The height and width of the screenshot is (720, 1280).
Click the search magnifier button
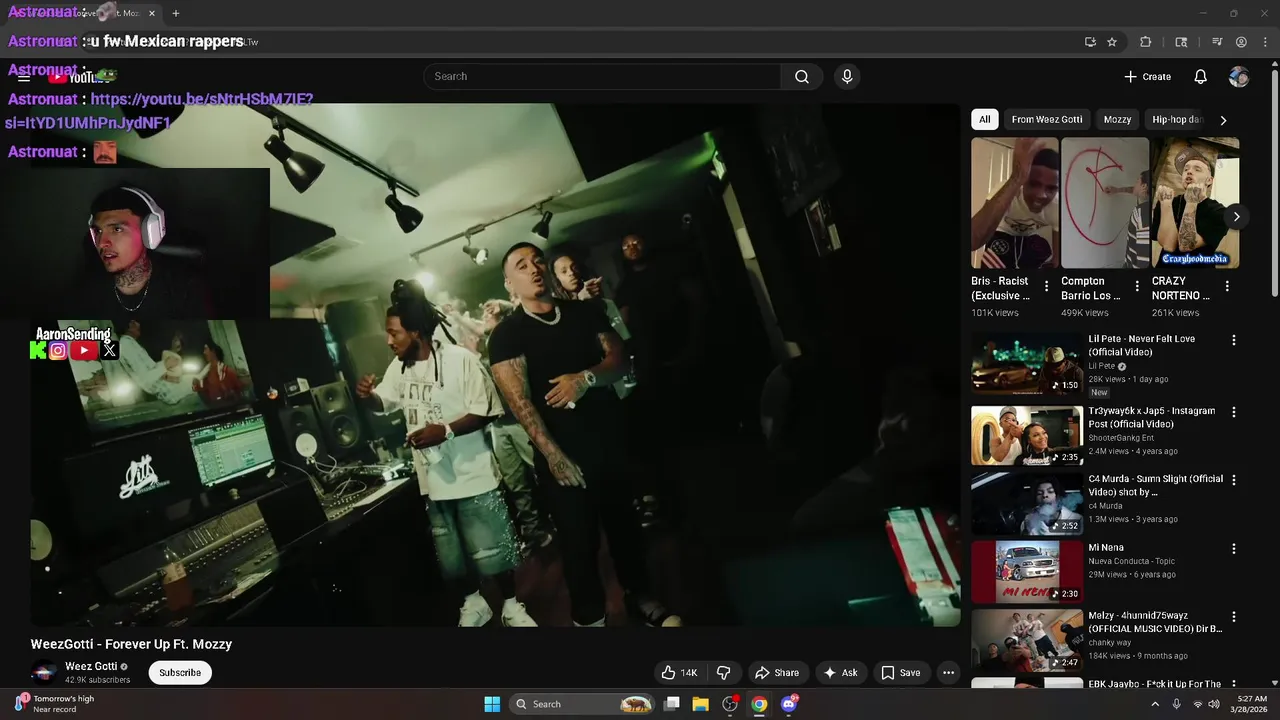tap(802, 77)
